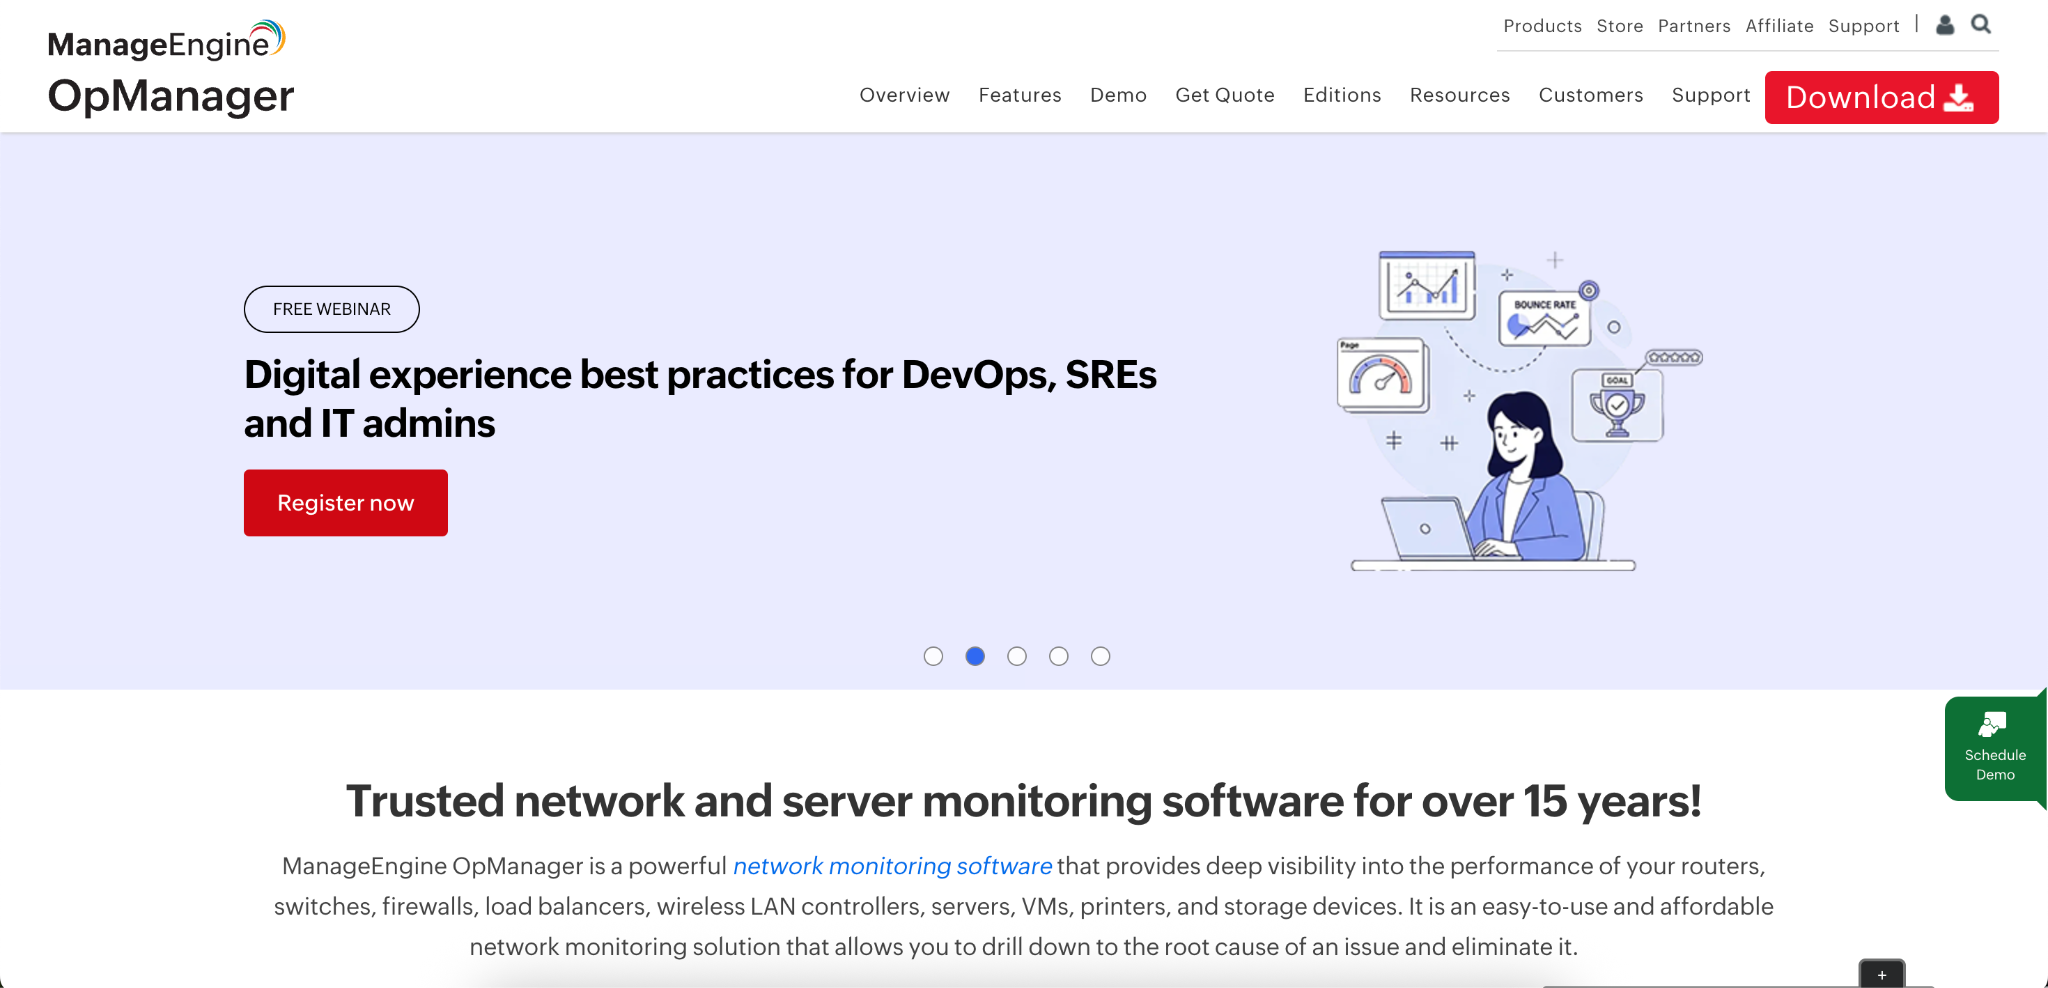The image size is (2048, 988).
Task: Select the first carousel slide dot
Action: (x=933, y=656)
